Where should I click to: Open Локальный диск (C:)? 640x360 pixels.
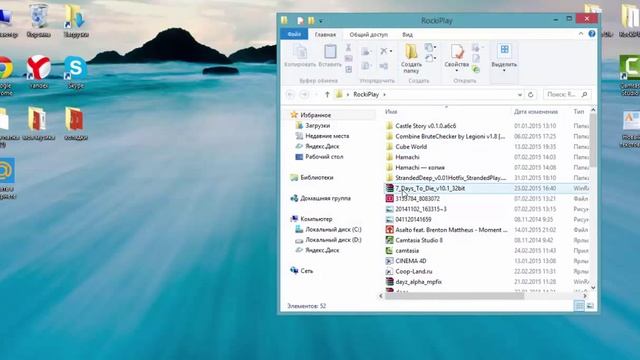click(x=333, y=229)
